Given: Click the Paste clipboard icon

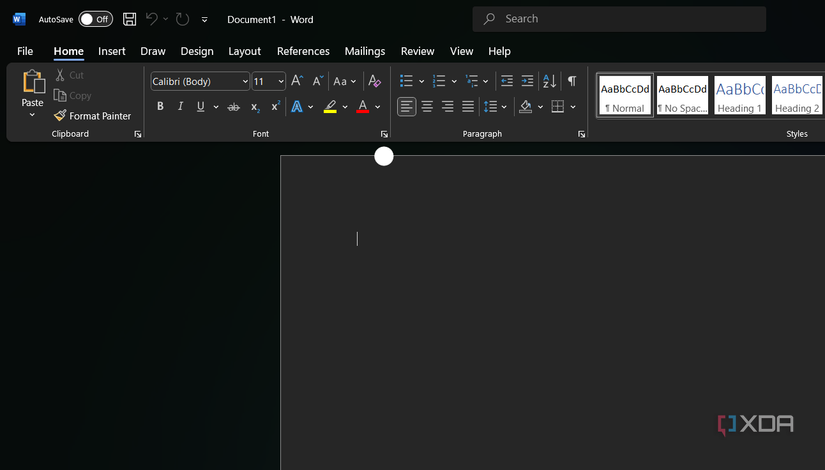Looking at the screenshot, I should tap(33, 83).
